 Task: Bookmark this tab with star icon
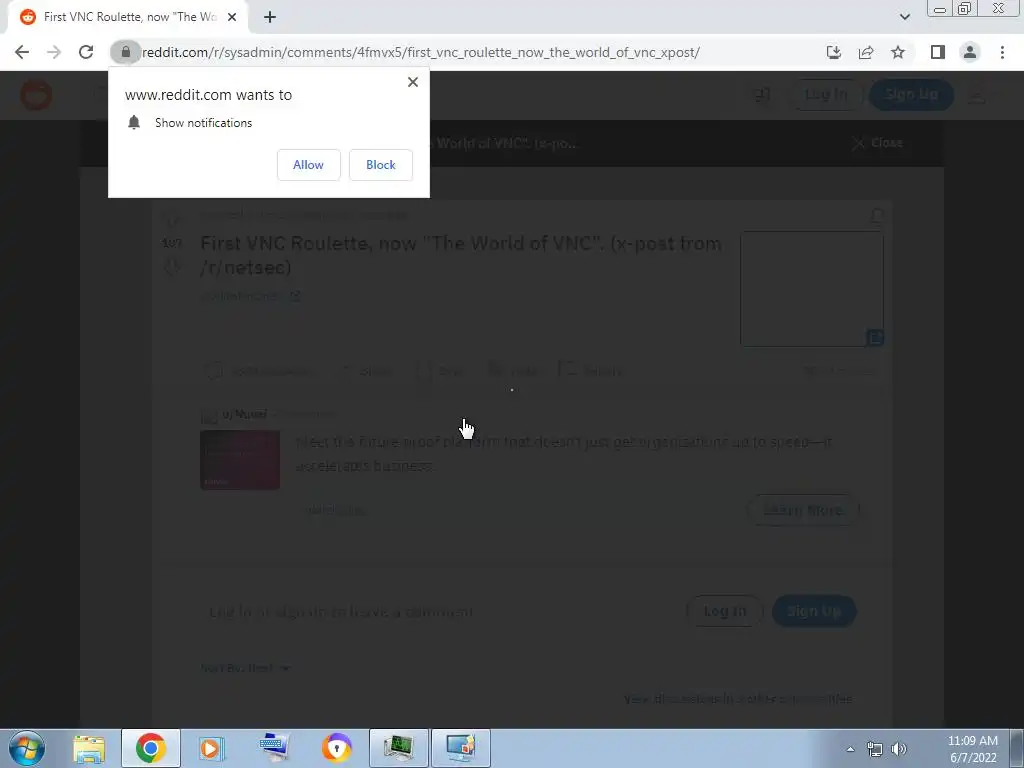pyautogui.click(x=898, y=52)
